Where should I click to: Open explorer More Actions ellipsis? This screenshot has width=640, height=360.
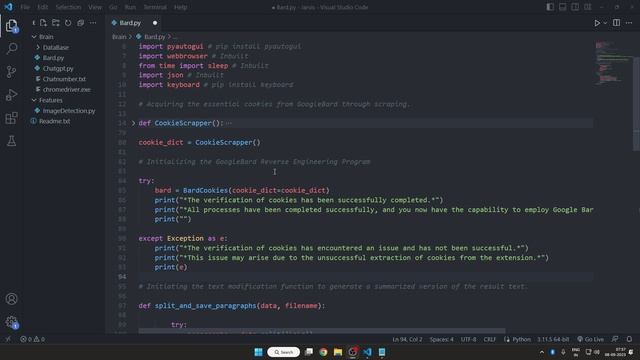(93, 23)
